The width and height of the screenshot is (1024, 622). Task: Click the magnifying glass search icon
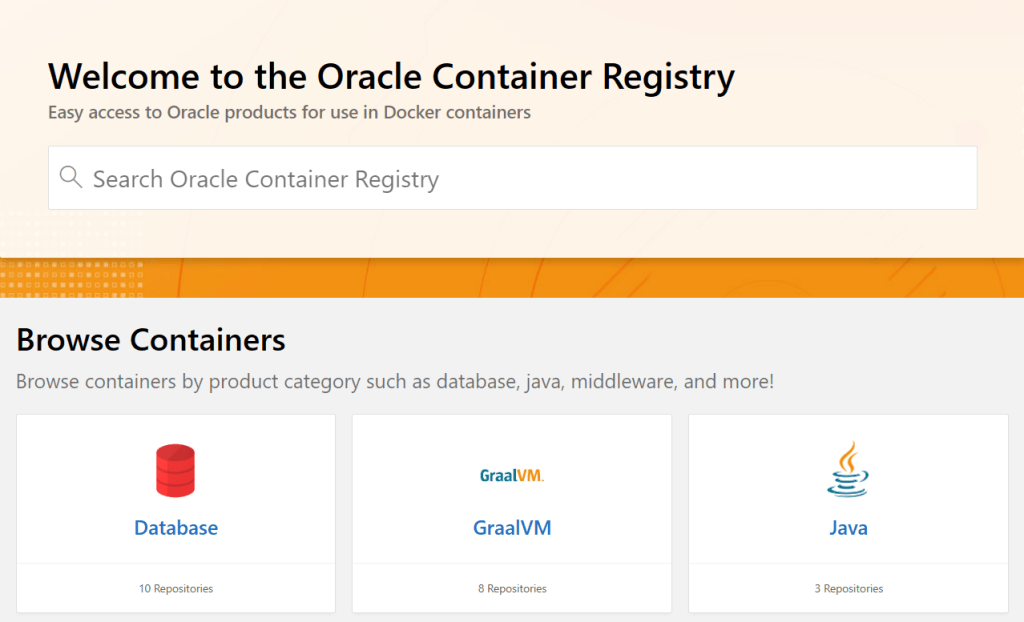70,178
